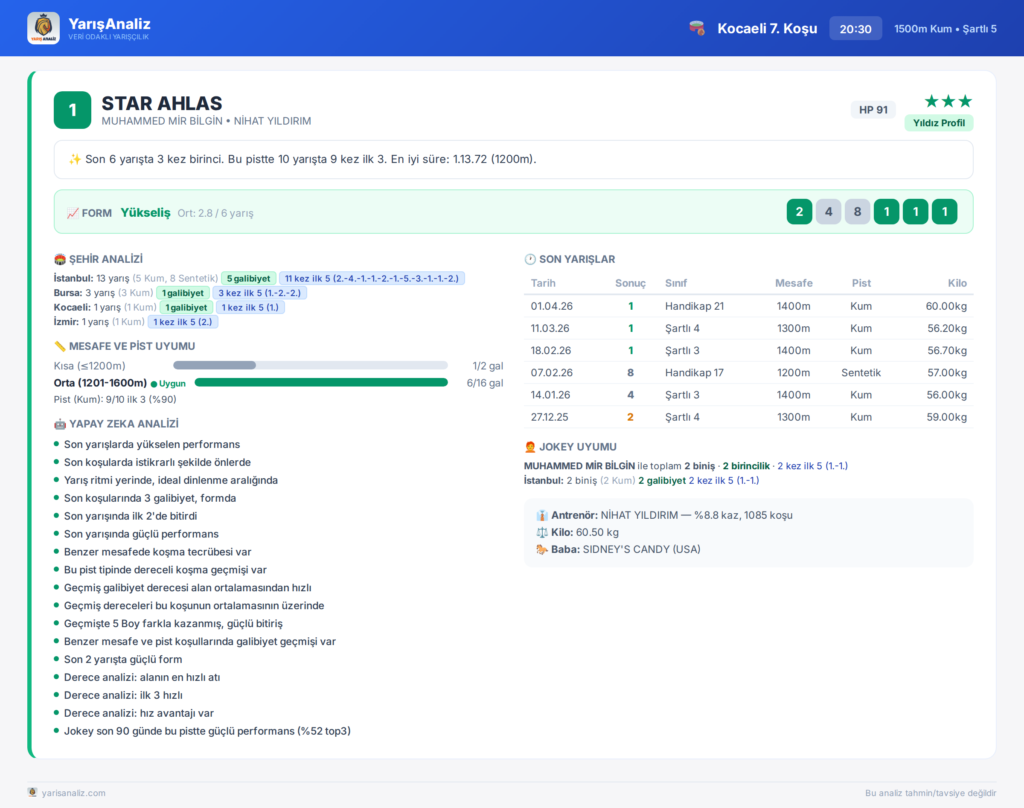The image size is (1024, 808).
Task: Click the Mesafe column header
Action: click(x=793, y=283)
